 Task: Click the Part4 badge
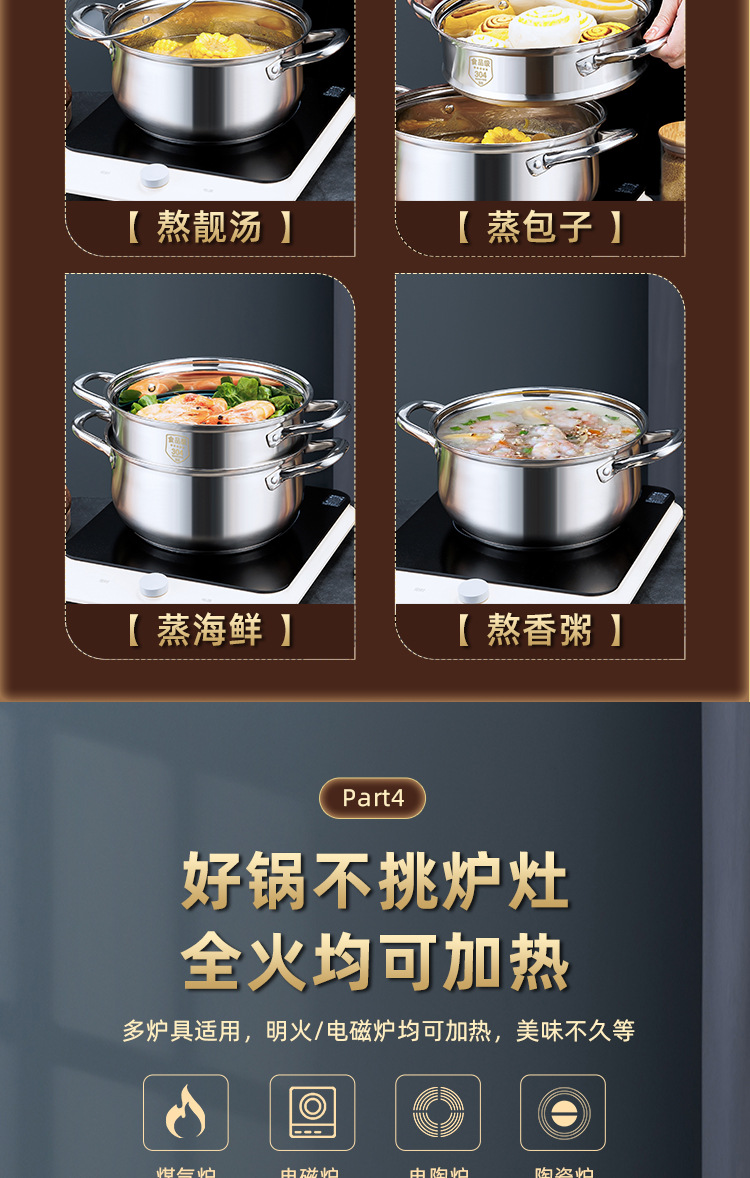click(x=373, y=798)
